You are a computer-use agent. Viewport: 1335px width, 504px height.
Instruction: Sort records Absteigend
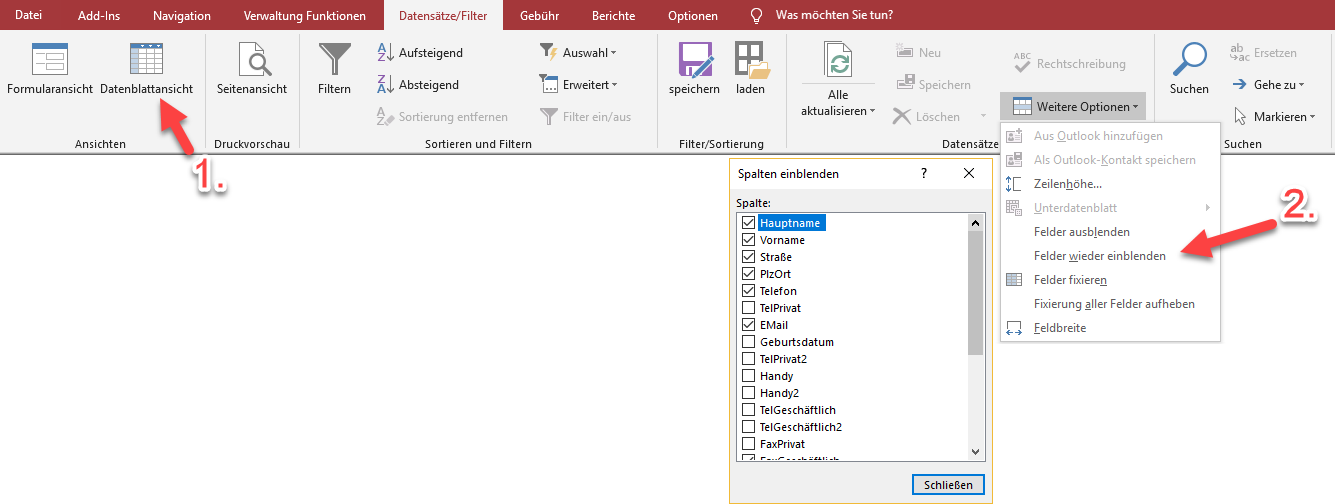(418, 85)
